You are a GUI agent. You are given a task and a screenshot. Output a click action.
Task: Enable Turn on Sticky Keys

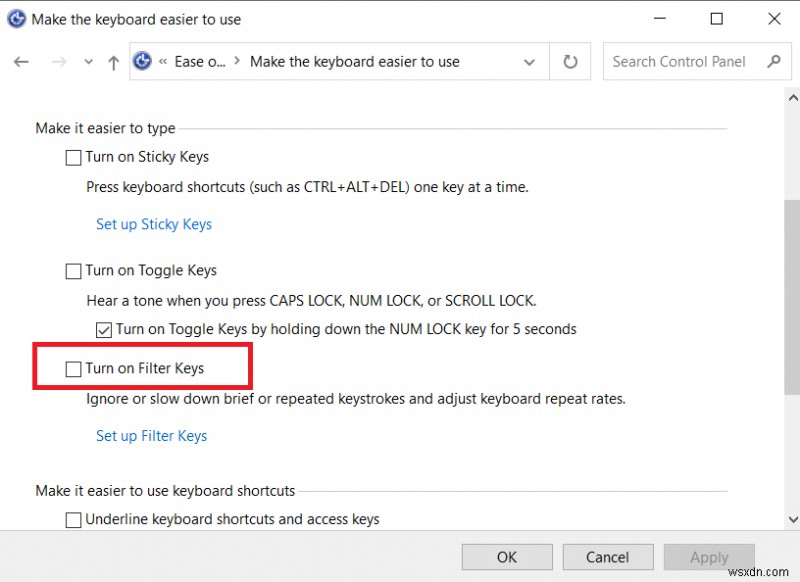pos(73,157)
